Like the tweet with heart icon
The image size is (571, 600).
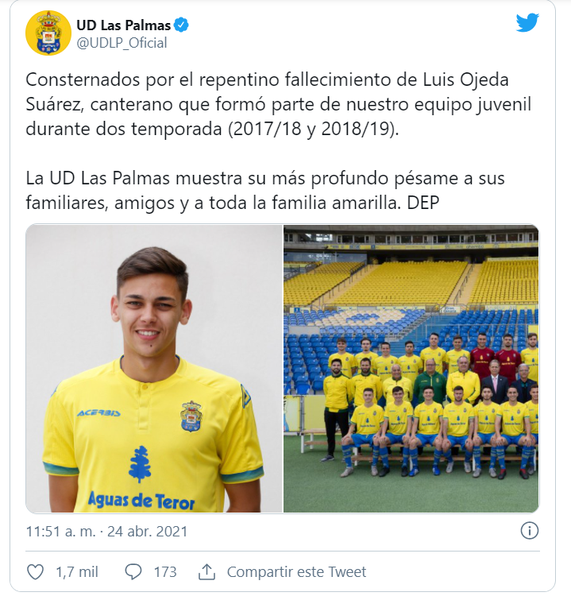click(35, 572)
